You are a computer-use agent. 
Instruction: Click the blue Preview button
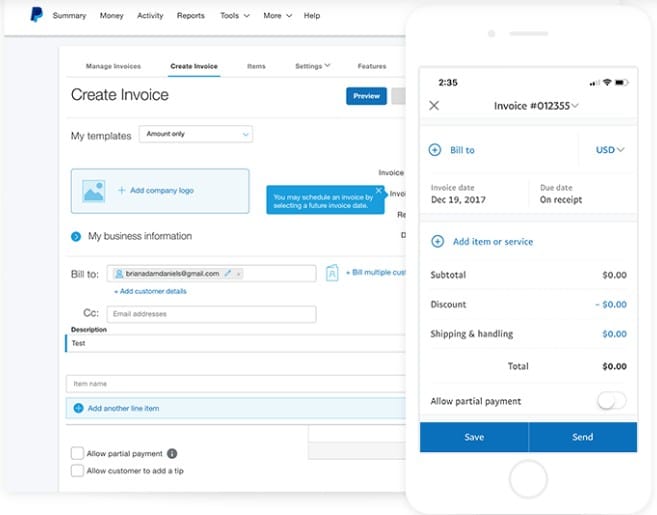point(366,96)
